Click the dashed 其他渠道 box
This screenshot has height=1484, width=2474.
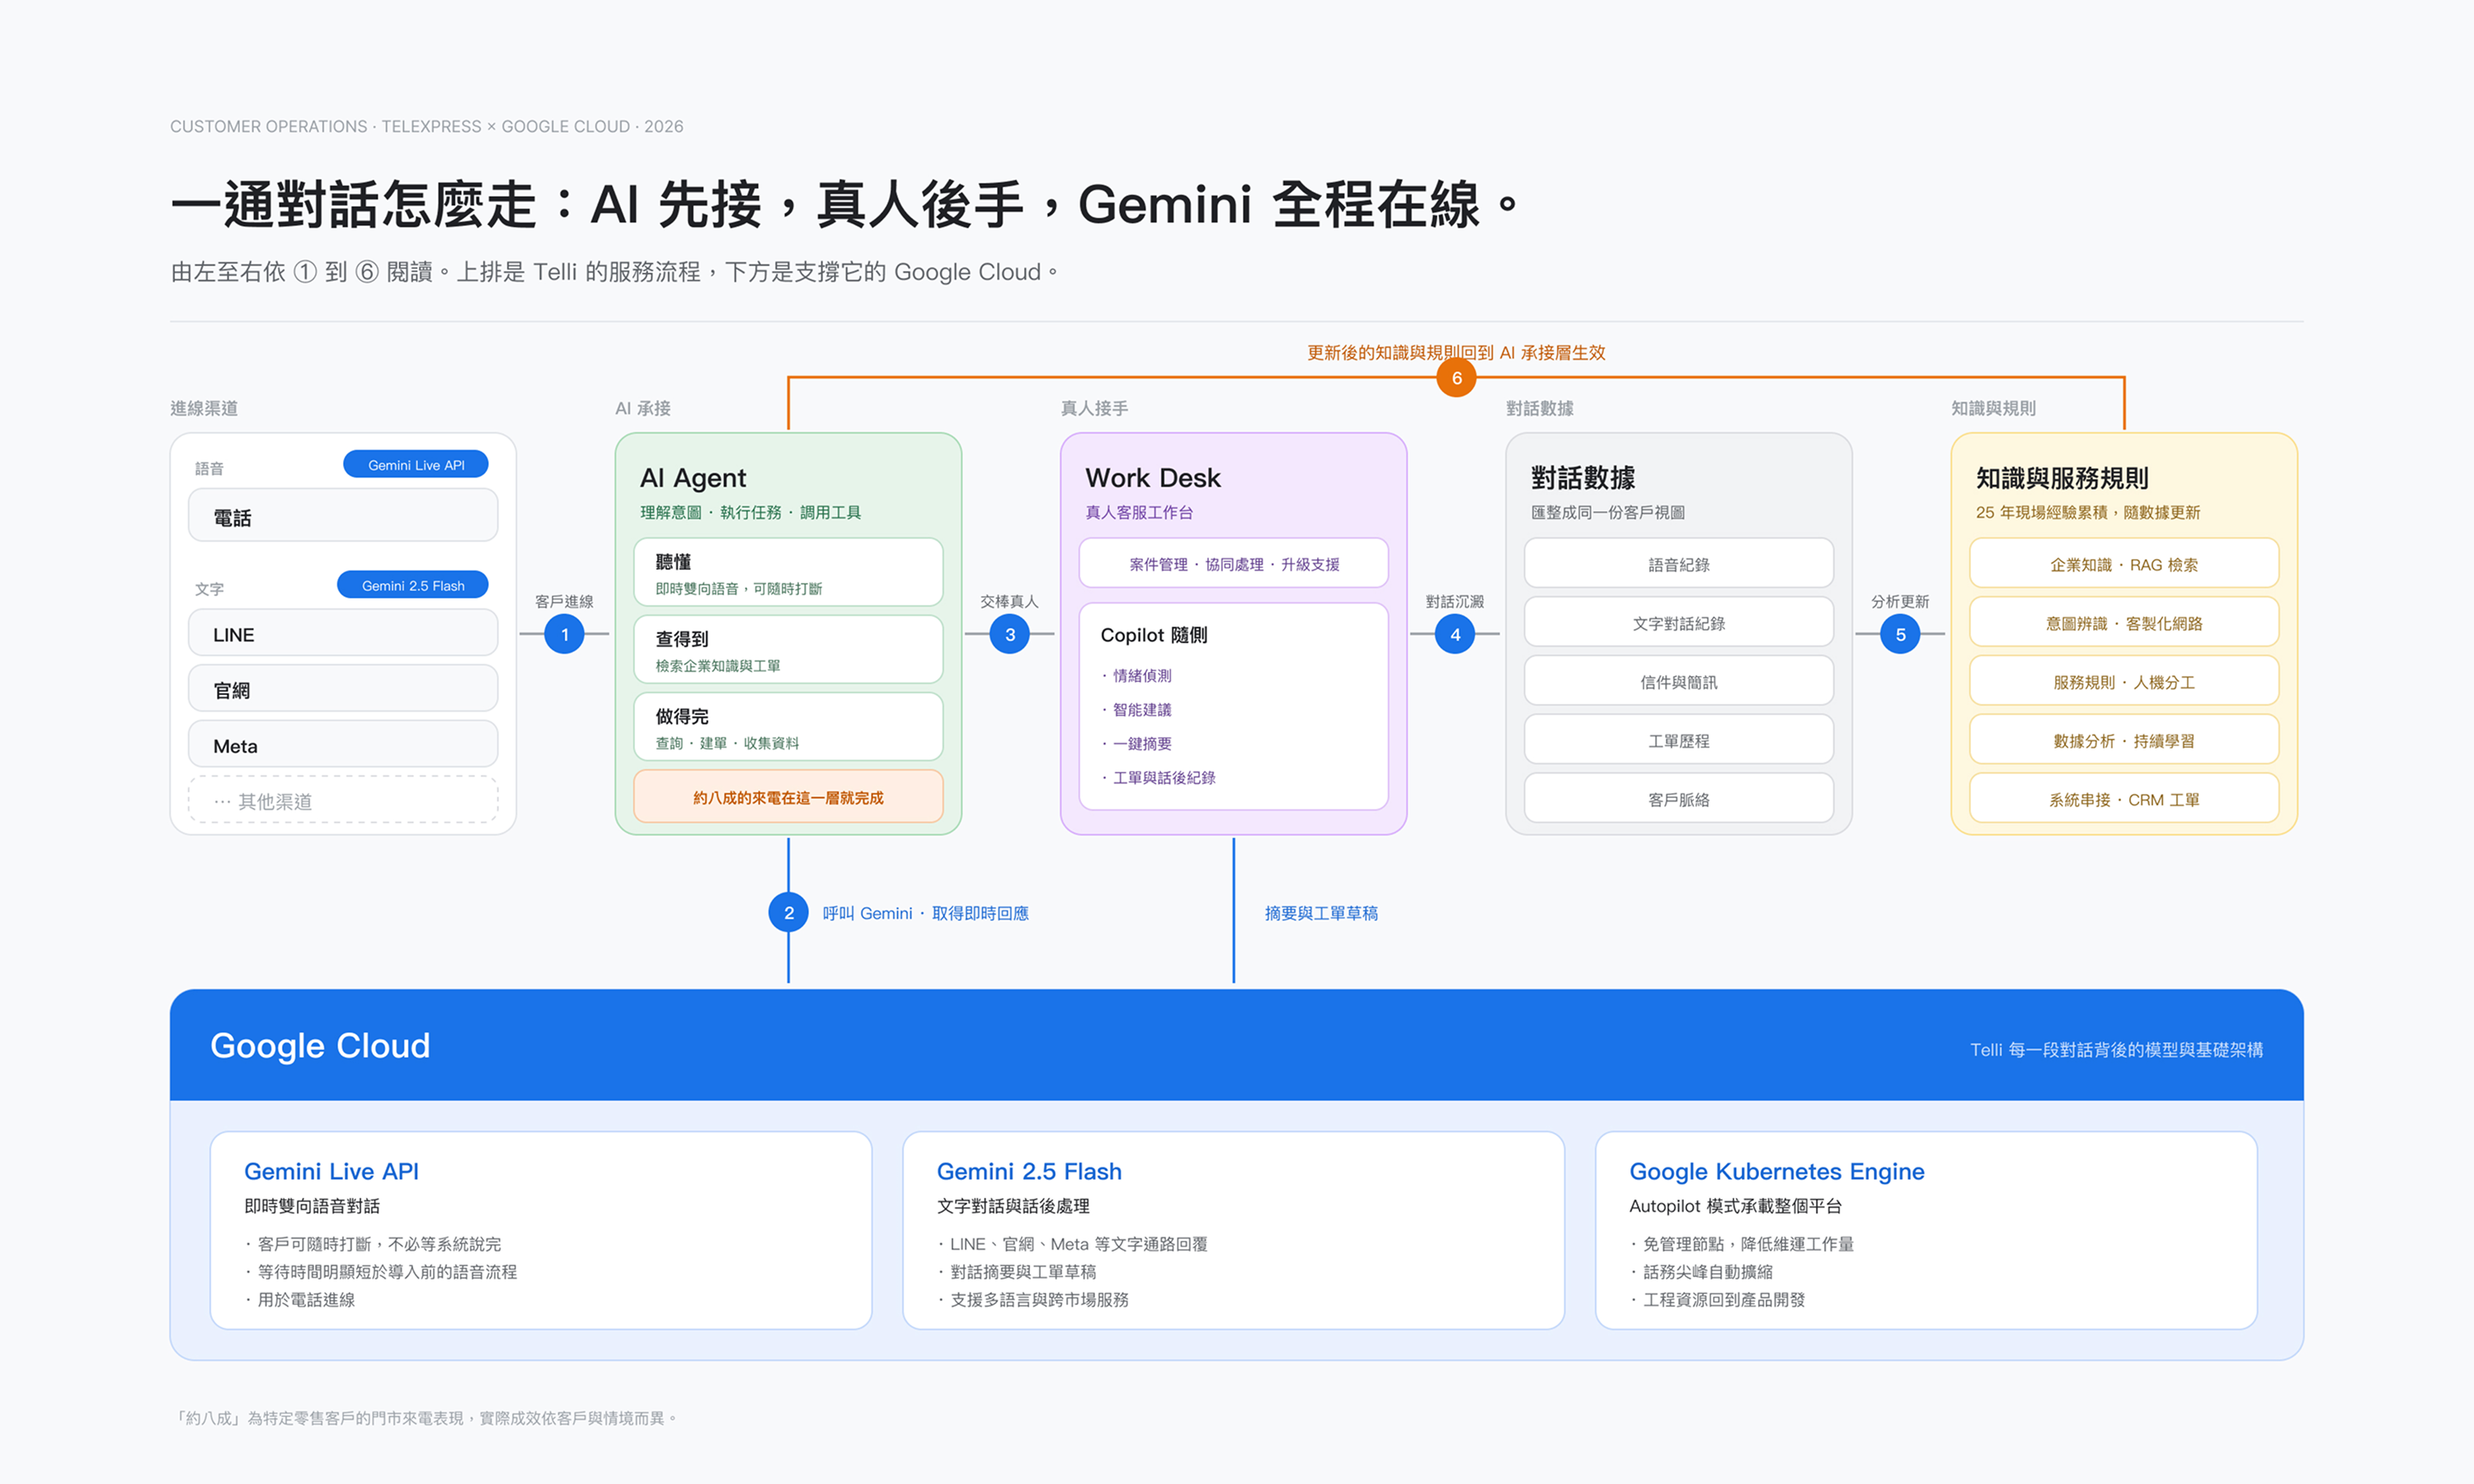[343, 801]
